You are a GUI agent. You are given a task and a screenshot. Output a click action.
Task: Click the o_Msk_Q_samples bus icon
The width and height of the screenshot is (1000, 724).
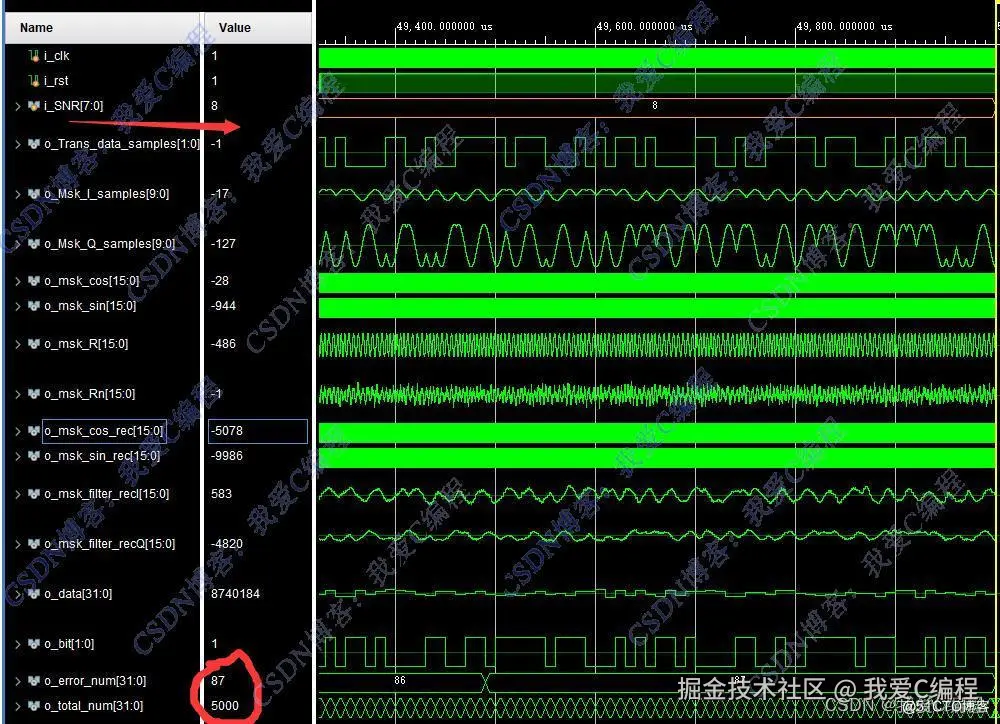pyautogui.click(x=34, y=244)
